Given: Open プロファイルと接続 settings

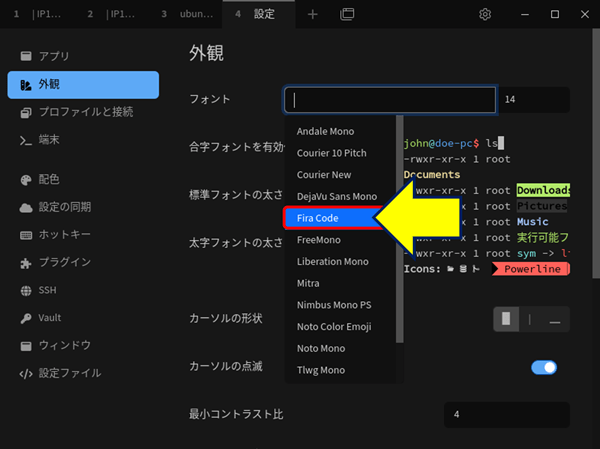Looking at the screenshot, I should pos(83,112).
